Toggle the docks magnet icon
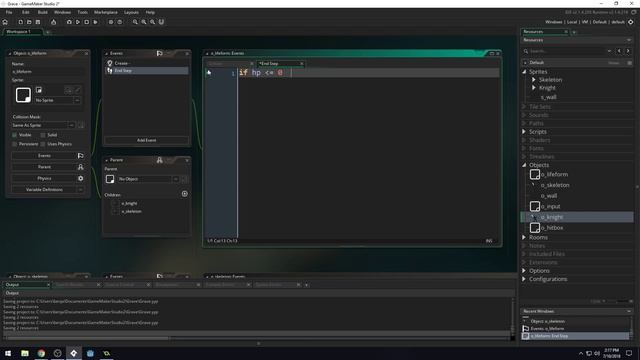Viewport: 640px width, 360px height. point(161,22)
